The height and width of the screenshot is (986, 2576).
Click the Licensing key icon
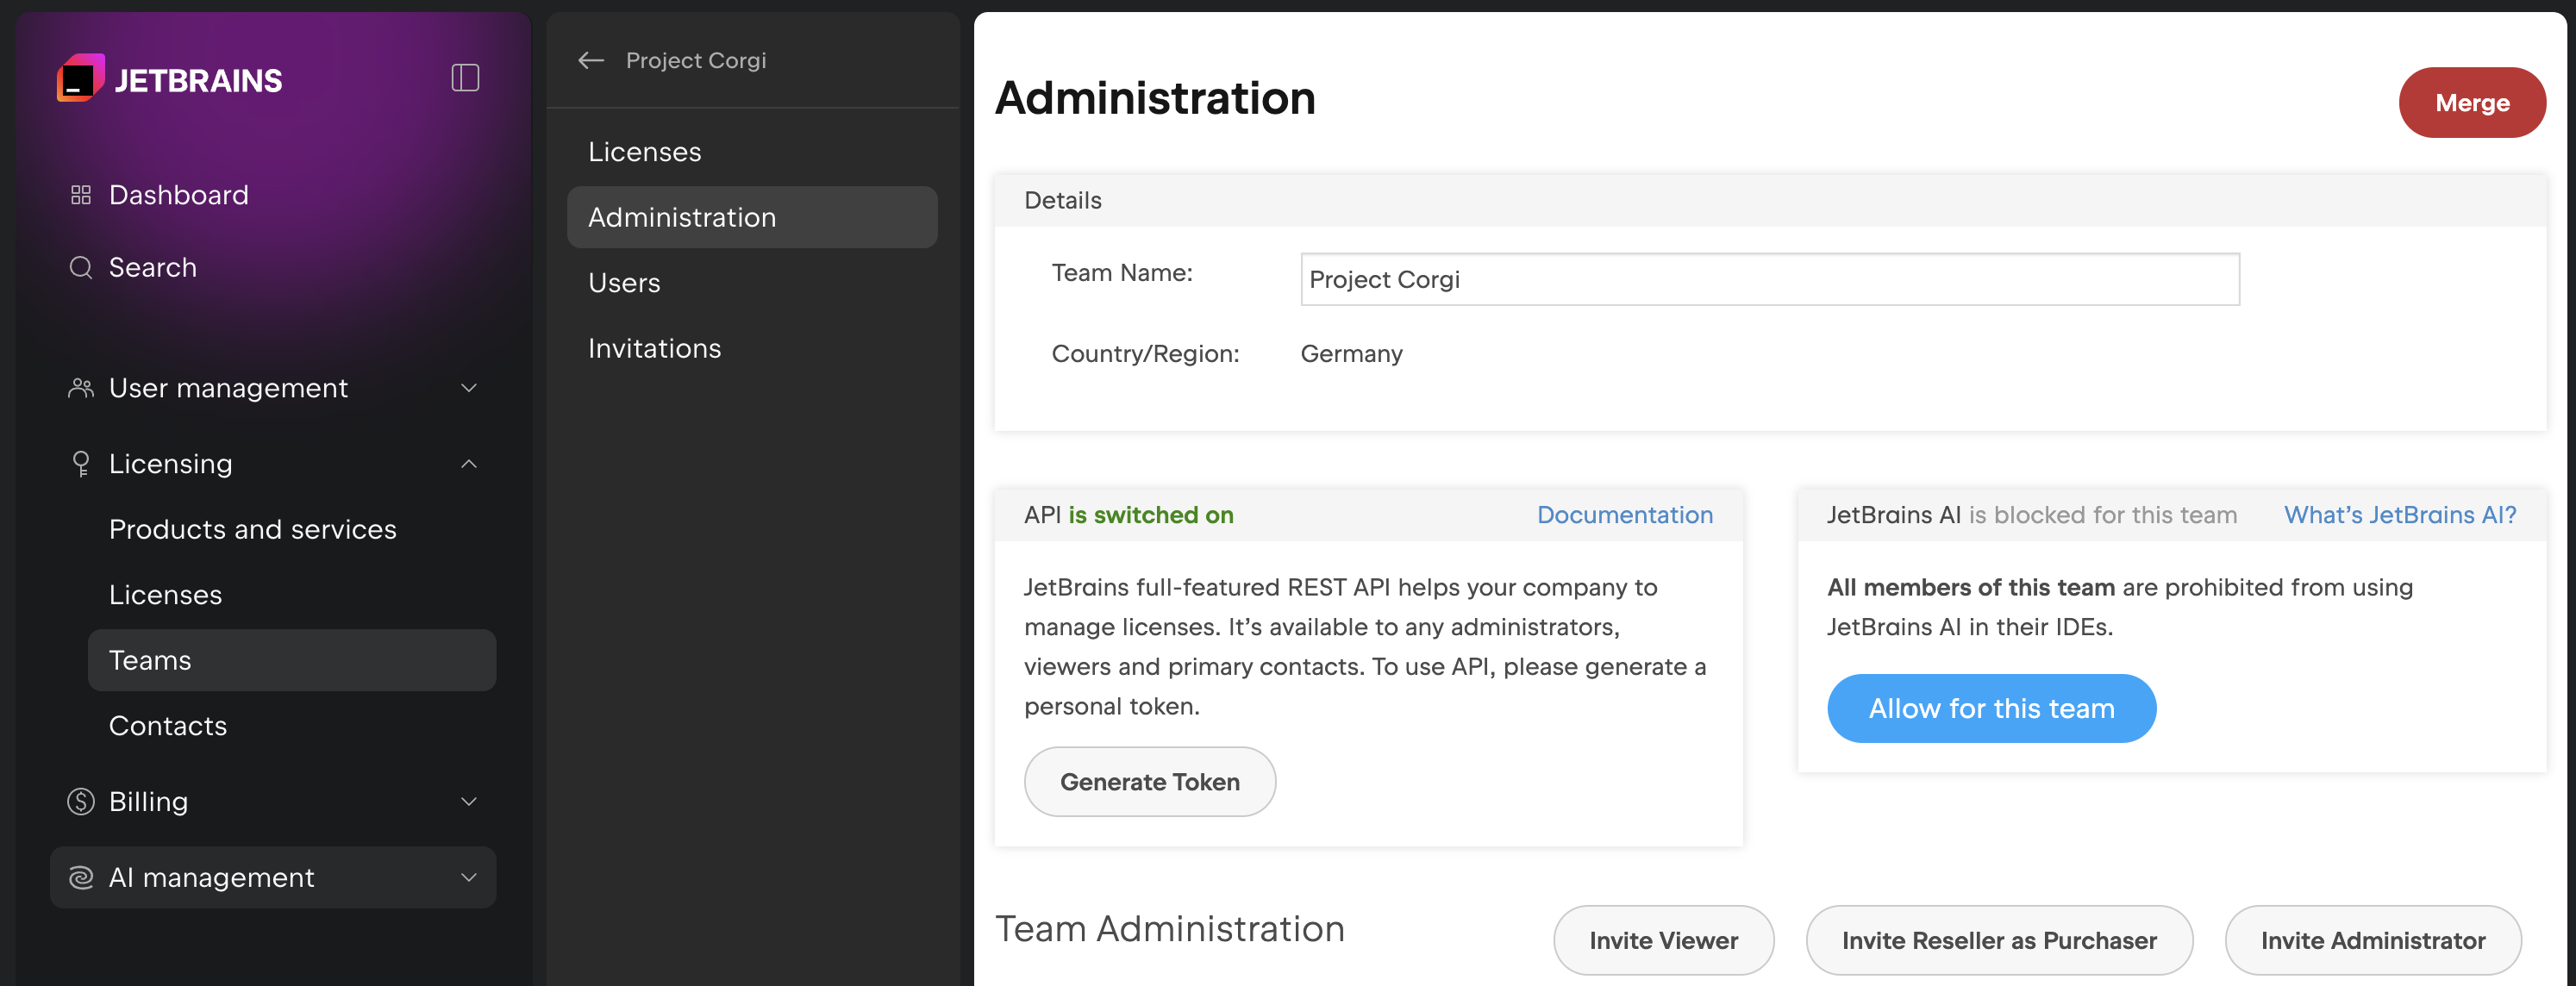(80, 463)
